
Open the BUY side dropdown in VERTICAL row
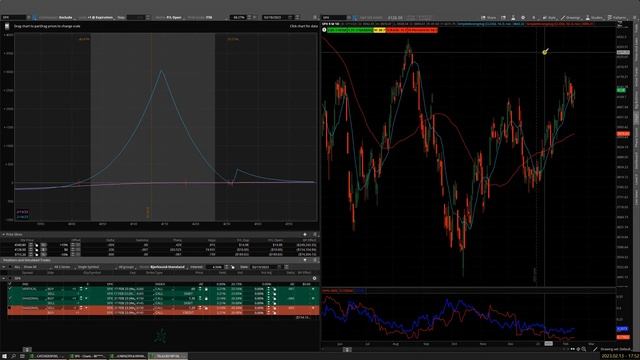[x=56, y=289]
